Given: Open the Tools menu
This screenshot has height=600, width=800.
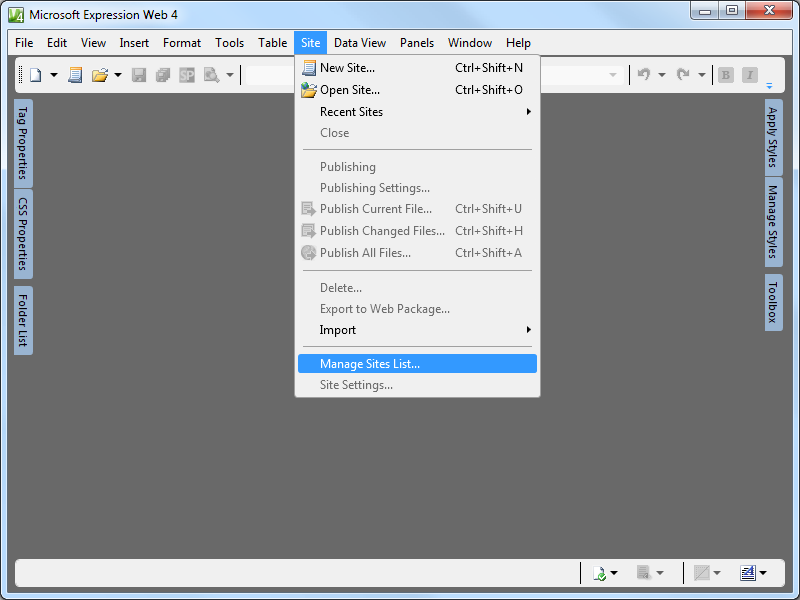Looking at the screenshot, I should pyautogui.click(x=230, y=43).
